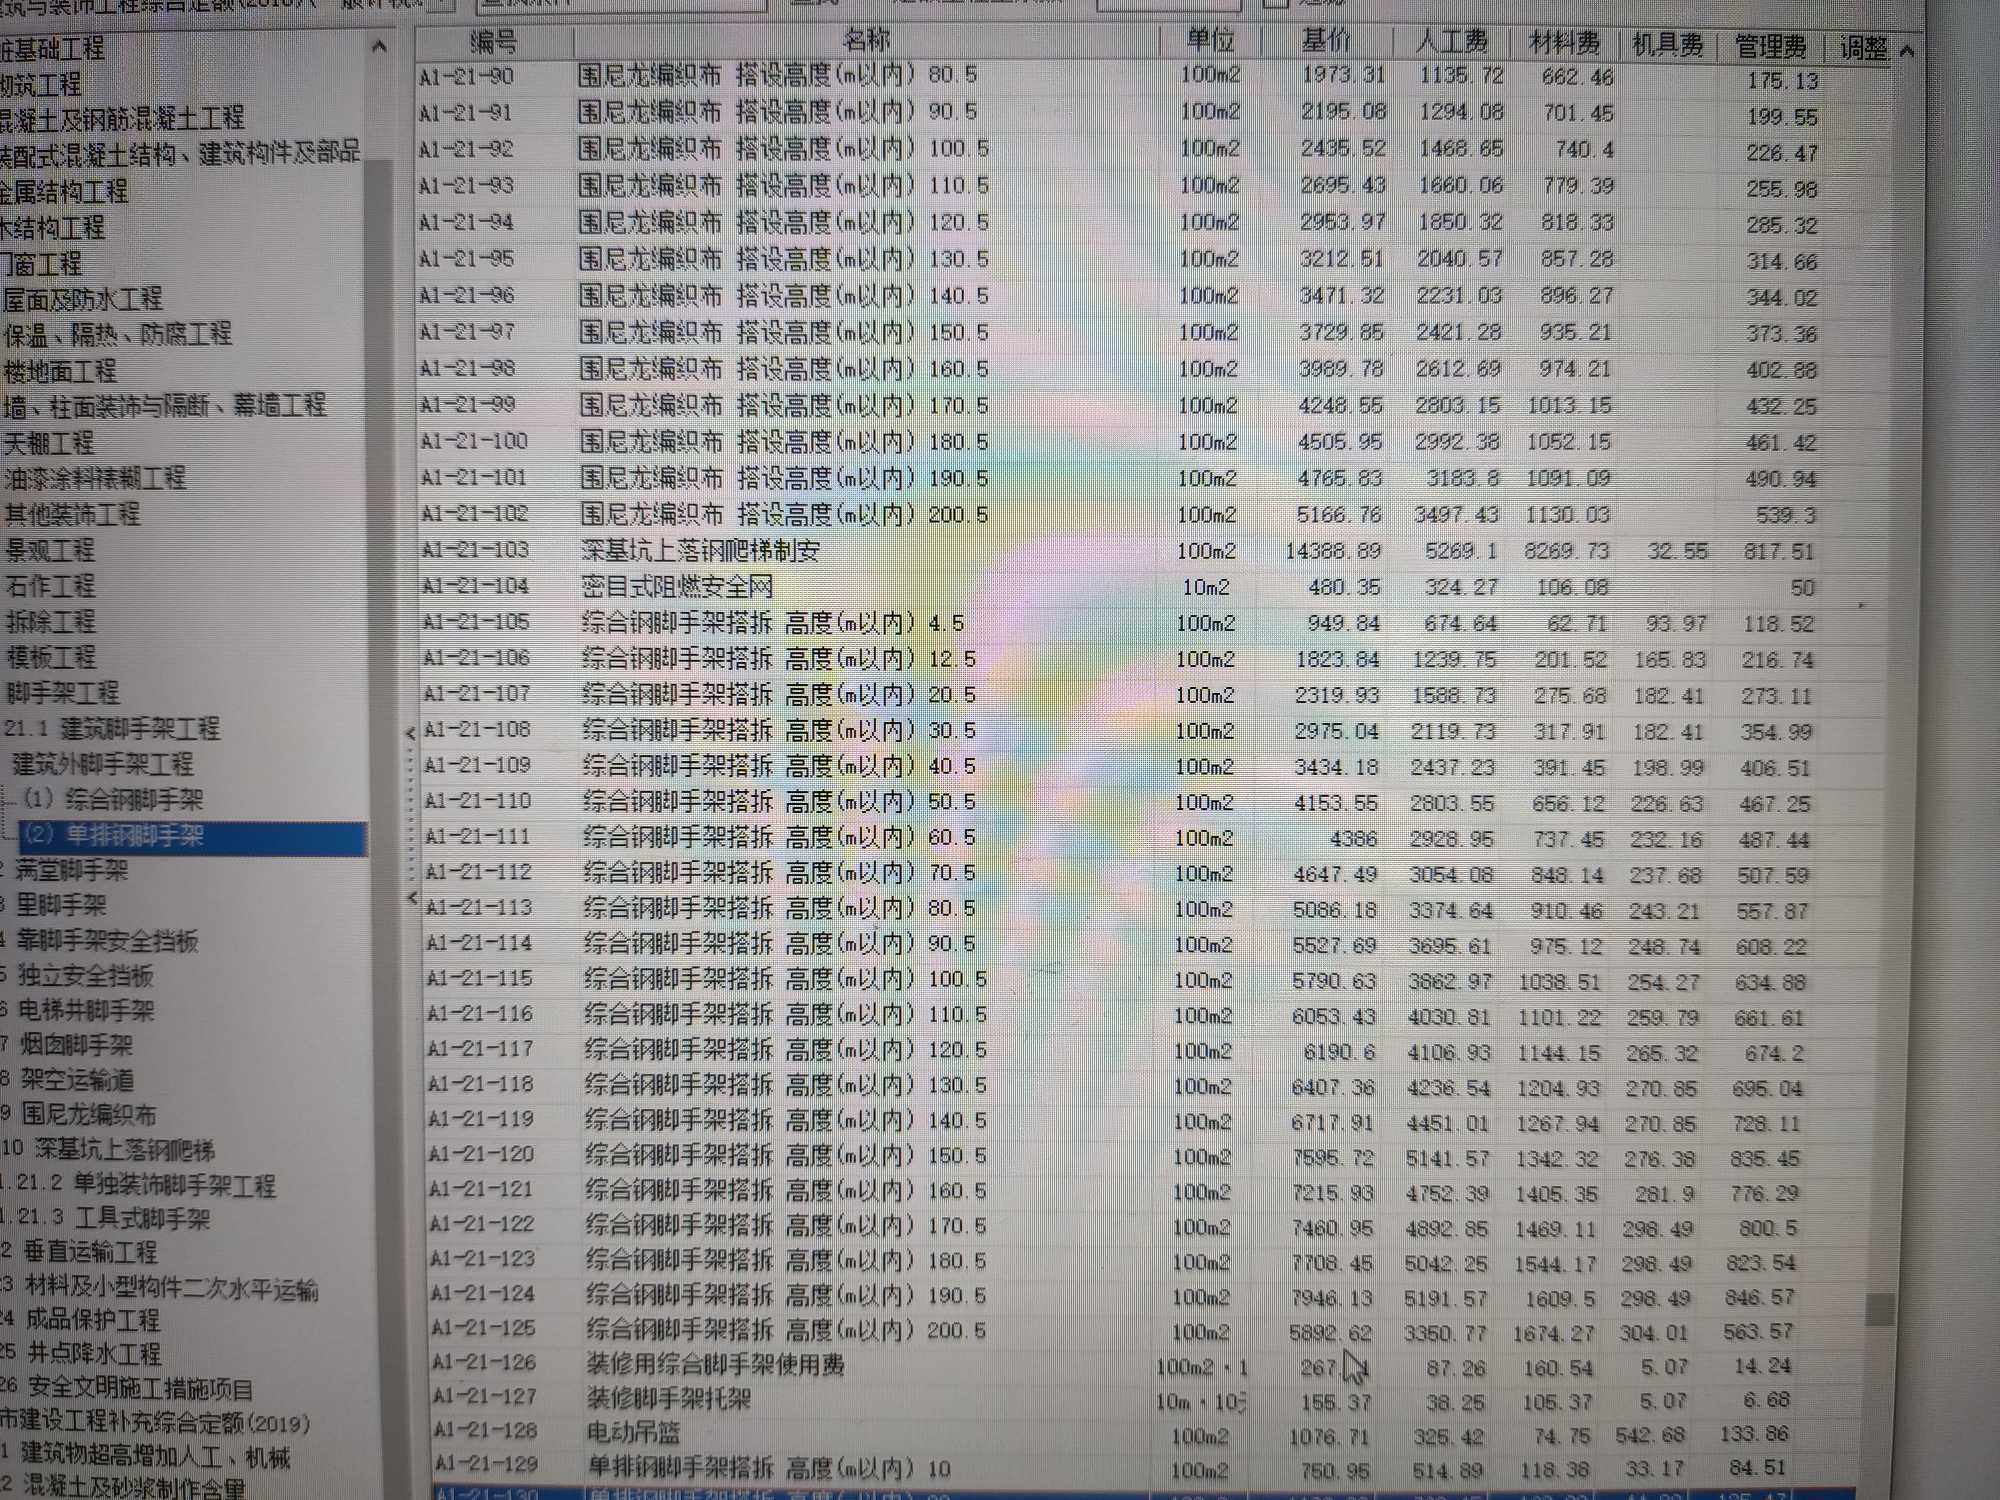This screenshot has height=1500, width=2000.
Task: Click the table scroll-up arrow
Action: coord(1907,50)
